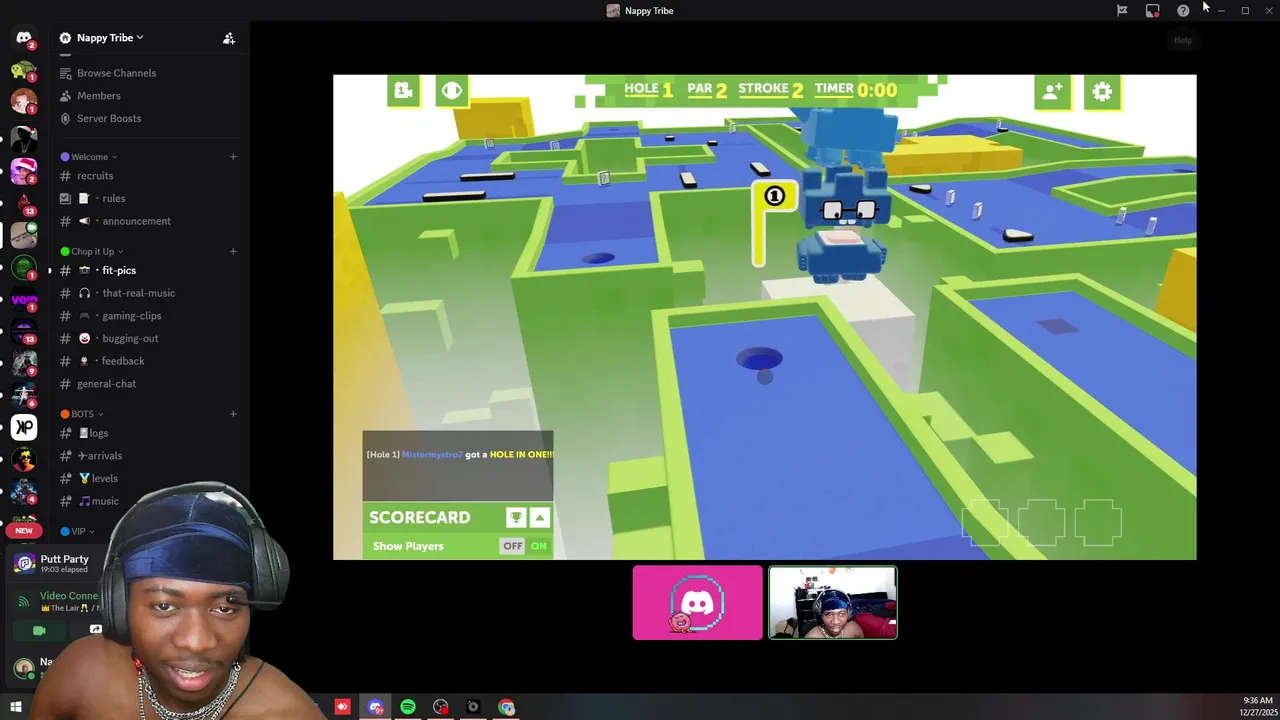Add a channel to Welcome category

coord(233,157)
